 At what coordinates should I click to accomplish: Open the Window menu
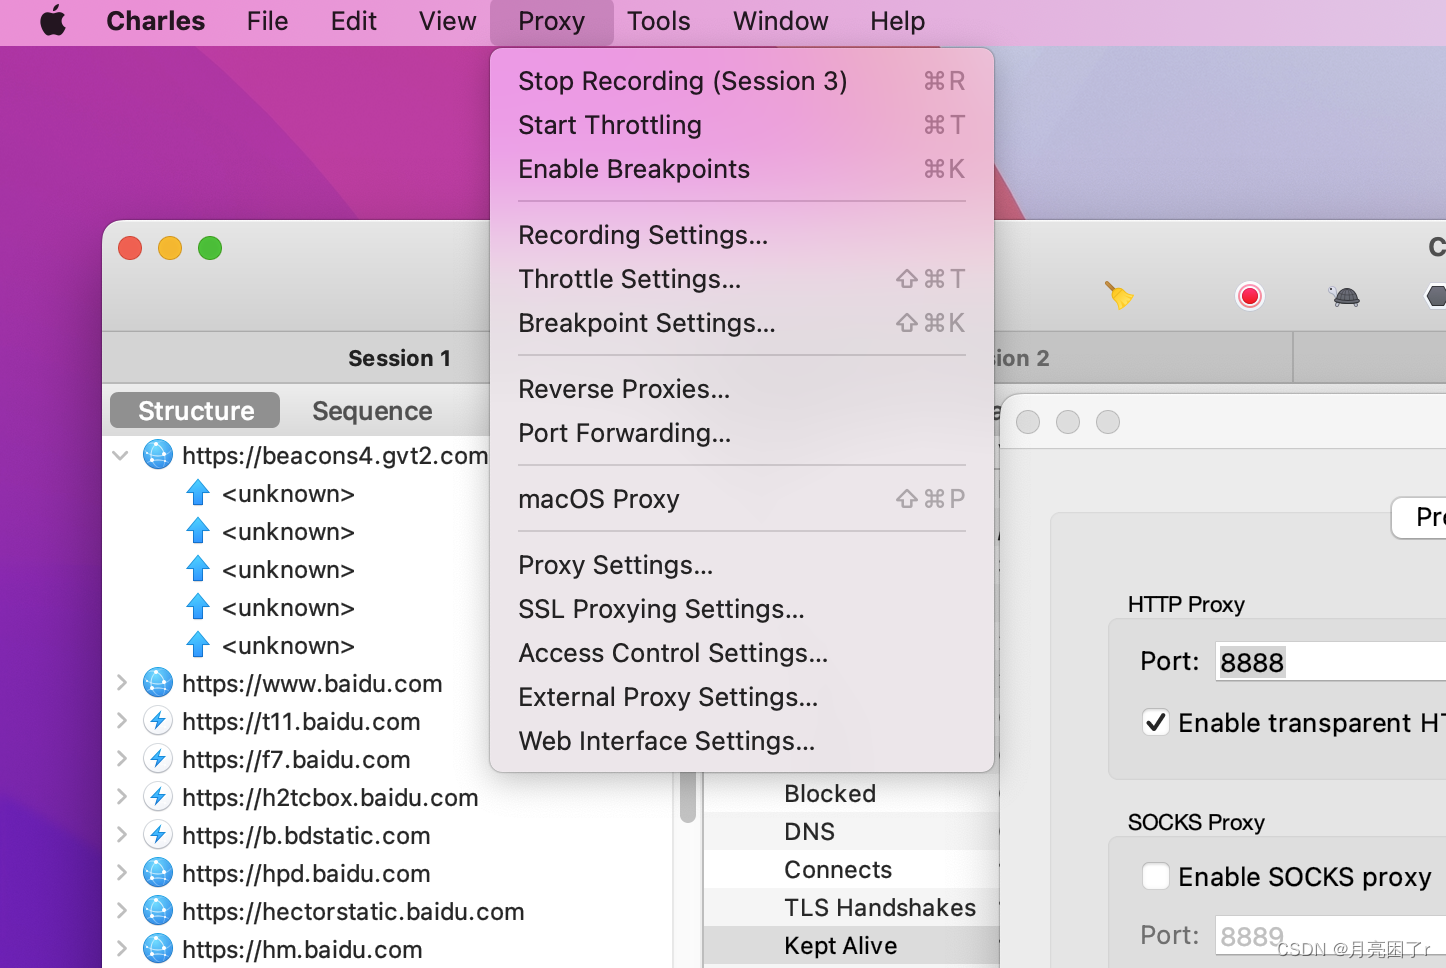[780, 21]
